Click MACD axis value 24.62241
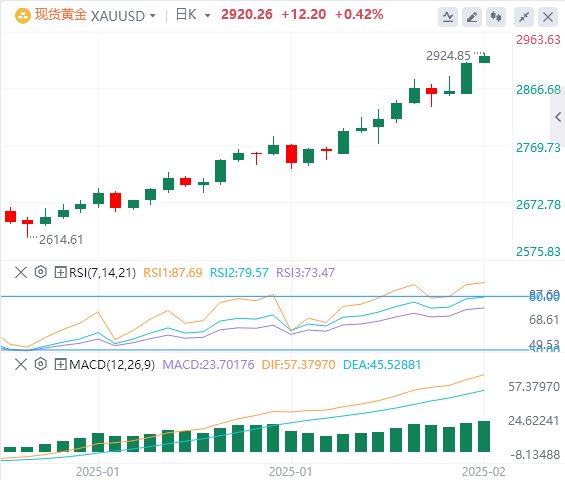The width and height of the screenshot is (565, 480). [x=534, y=421]
